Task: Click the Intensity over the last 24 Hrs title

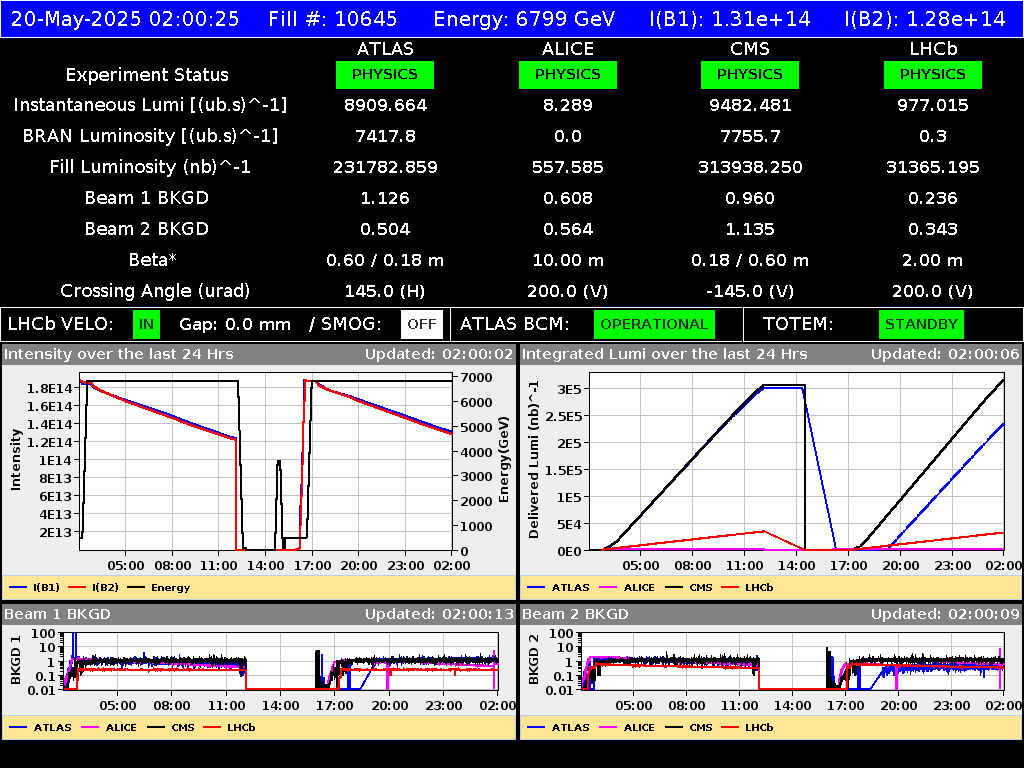Action: (x=118, y=354)
